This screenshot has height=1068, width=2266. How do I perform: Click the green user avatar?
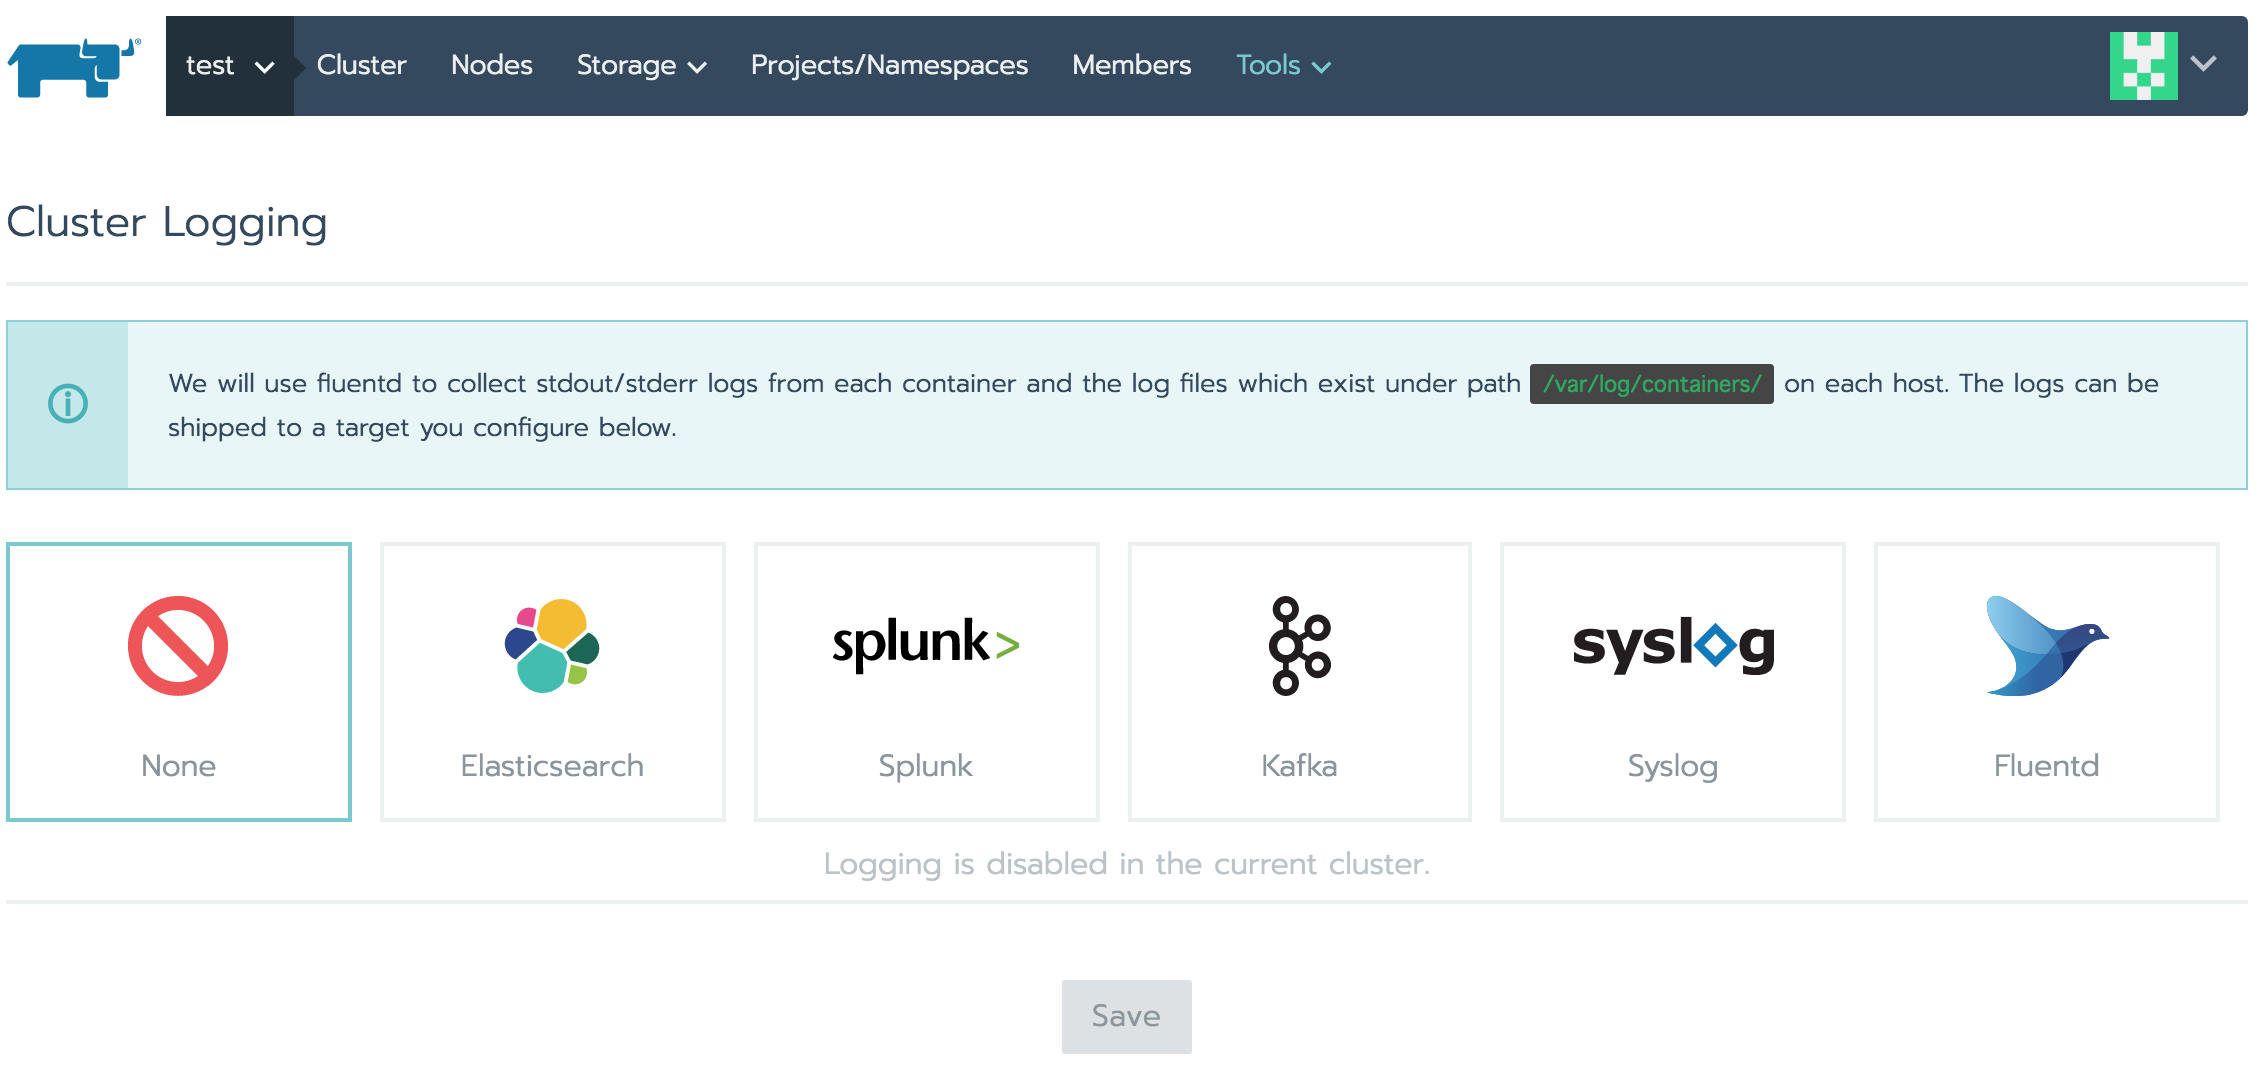pos(2143,66)
